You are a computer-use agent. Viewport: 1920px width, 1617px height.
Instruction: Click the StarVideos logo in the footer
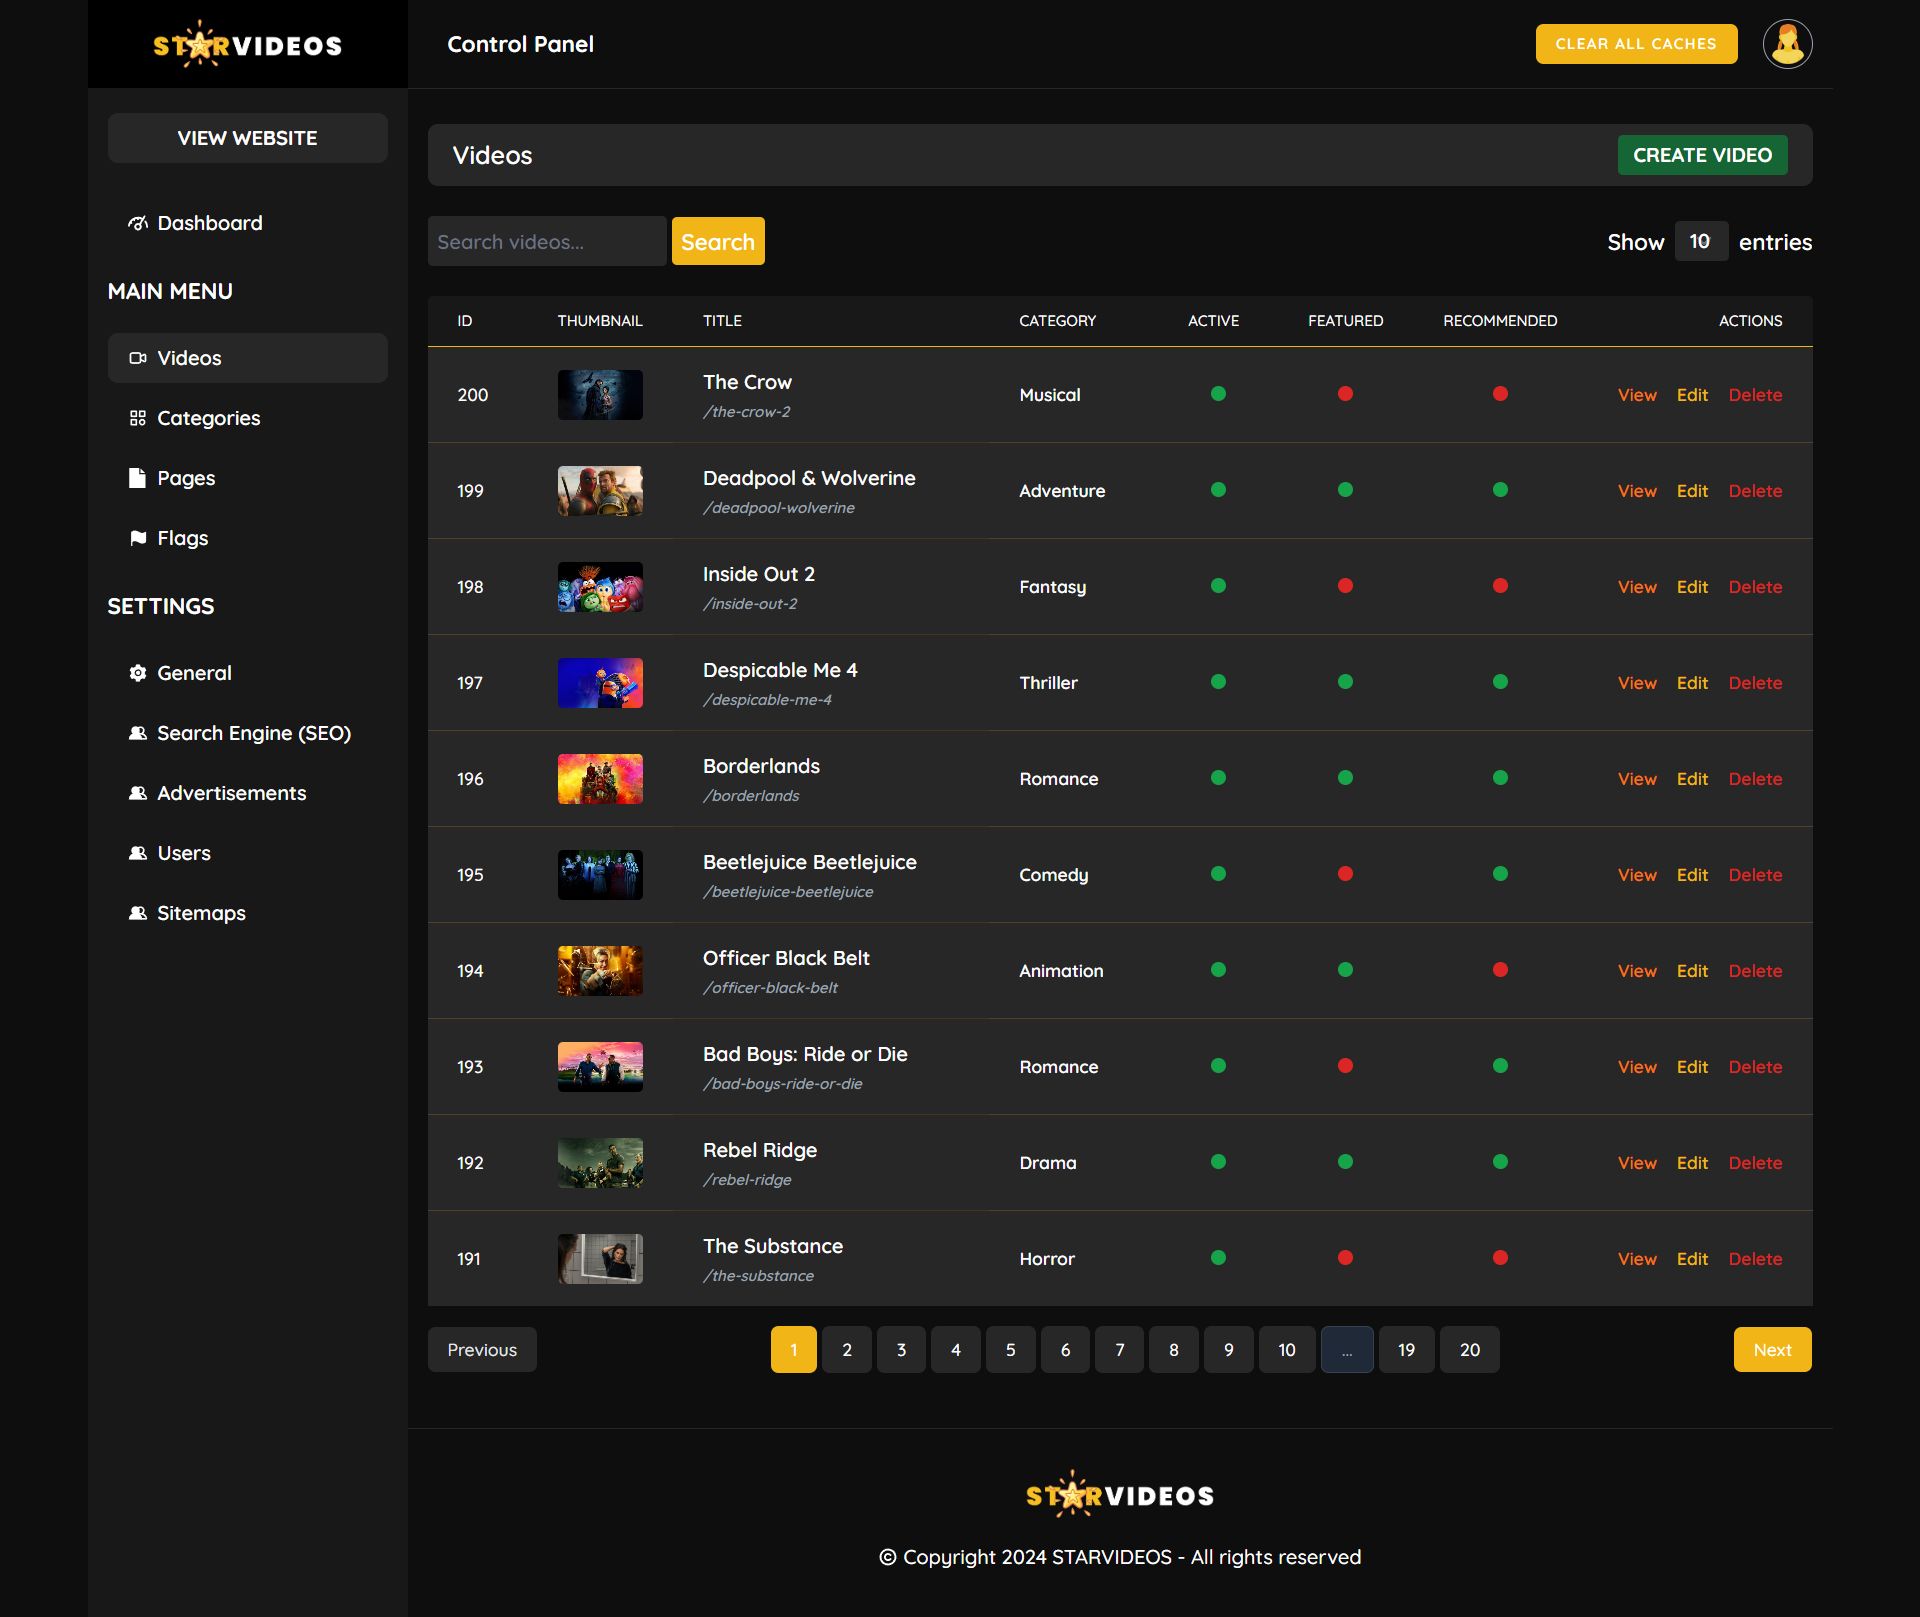coord(1120,1494)
